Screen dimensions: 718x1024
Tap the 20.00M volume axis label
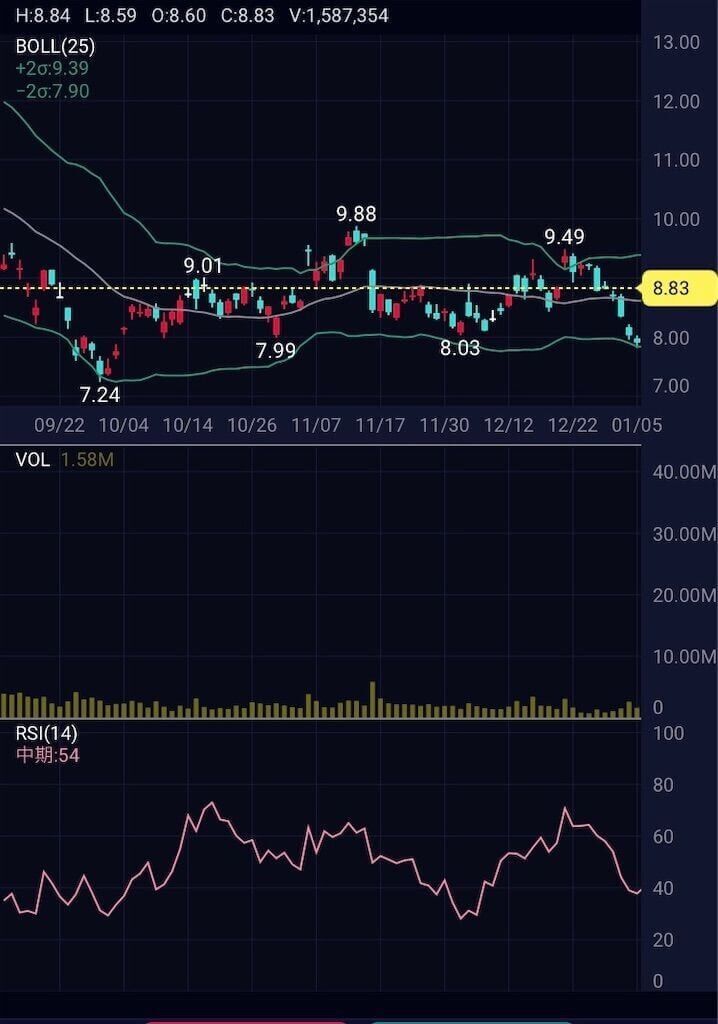[x=684, y=595]
